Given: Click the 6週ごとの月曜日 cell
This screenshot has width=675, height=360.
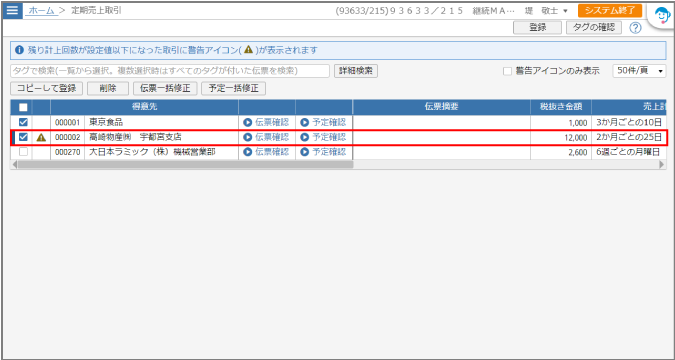Looking at the screenshot, I should (629, 152).
